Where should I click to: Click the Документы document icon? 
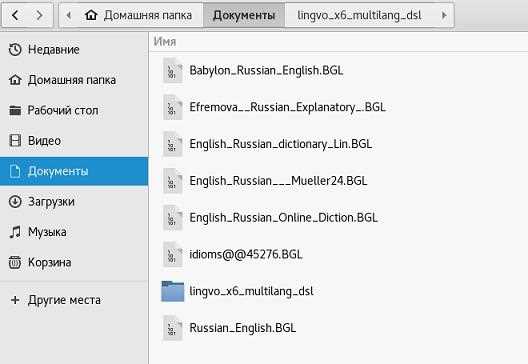[x=15, y=171]
